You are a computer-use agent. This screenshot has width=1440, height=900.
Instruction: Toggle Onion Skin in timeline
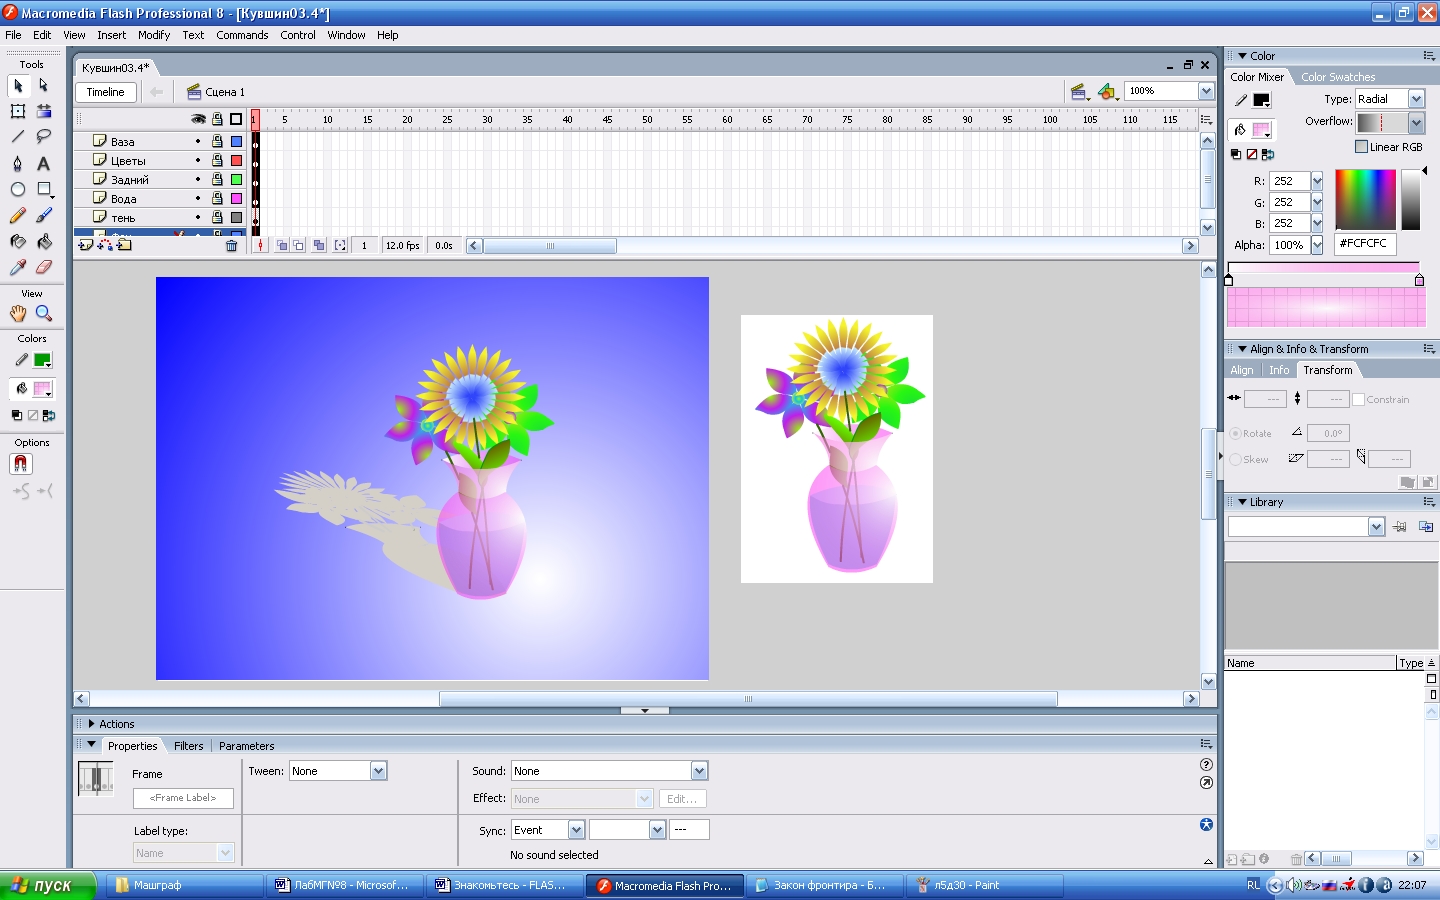pyautogui.click(x=282, y=245)
